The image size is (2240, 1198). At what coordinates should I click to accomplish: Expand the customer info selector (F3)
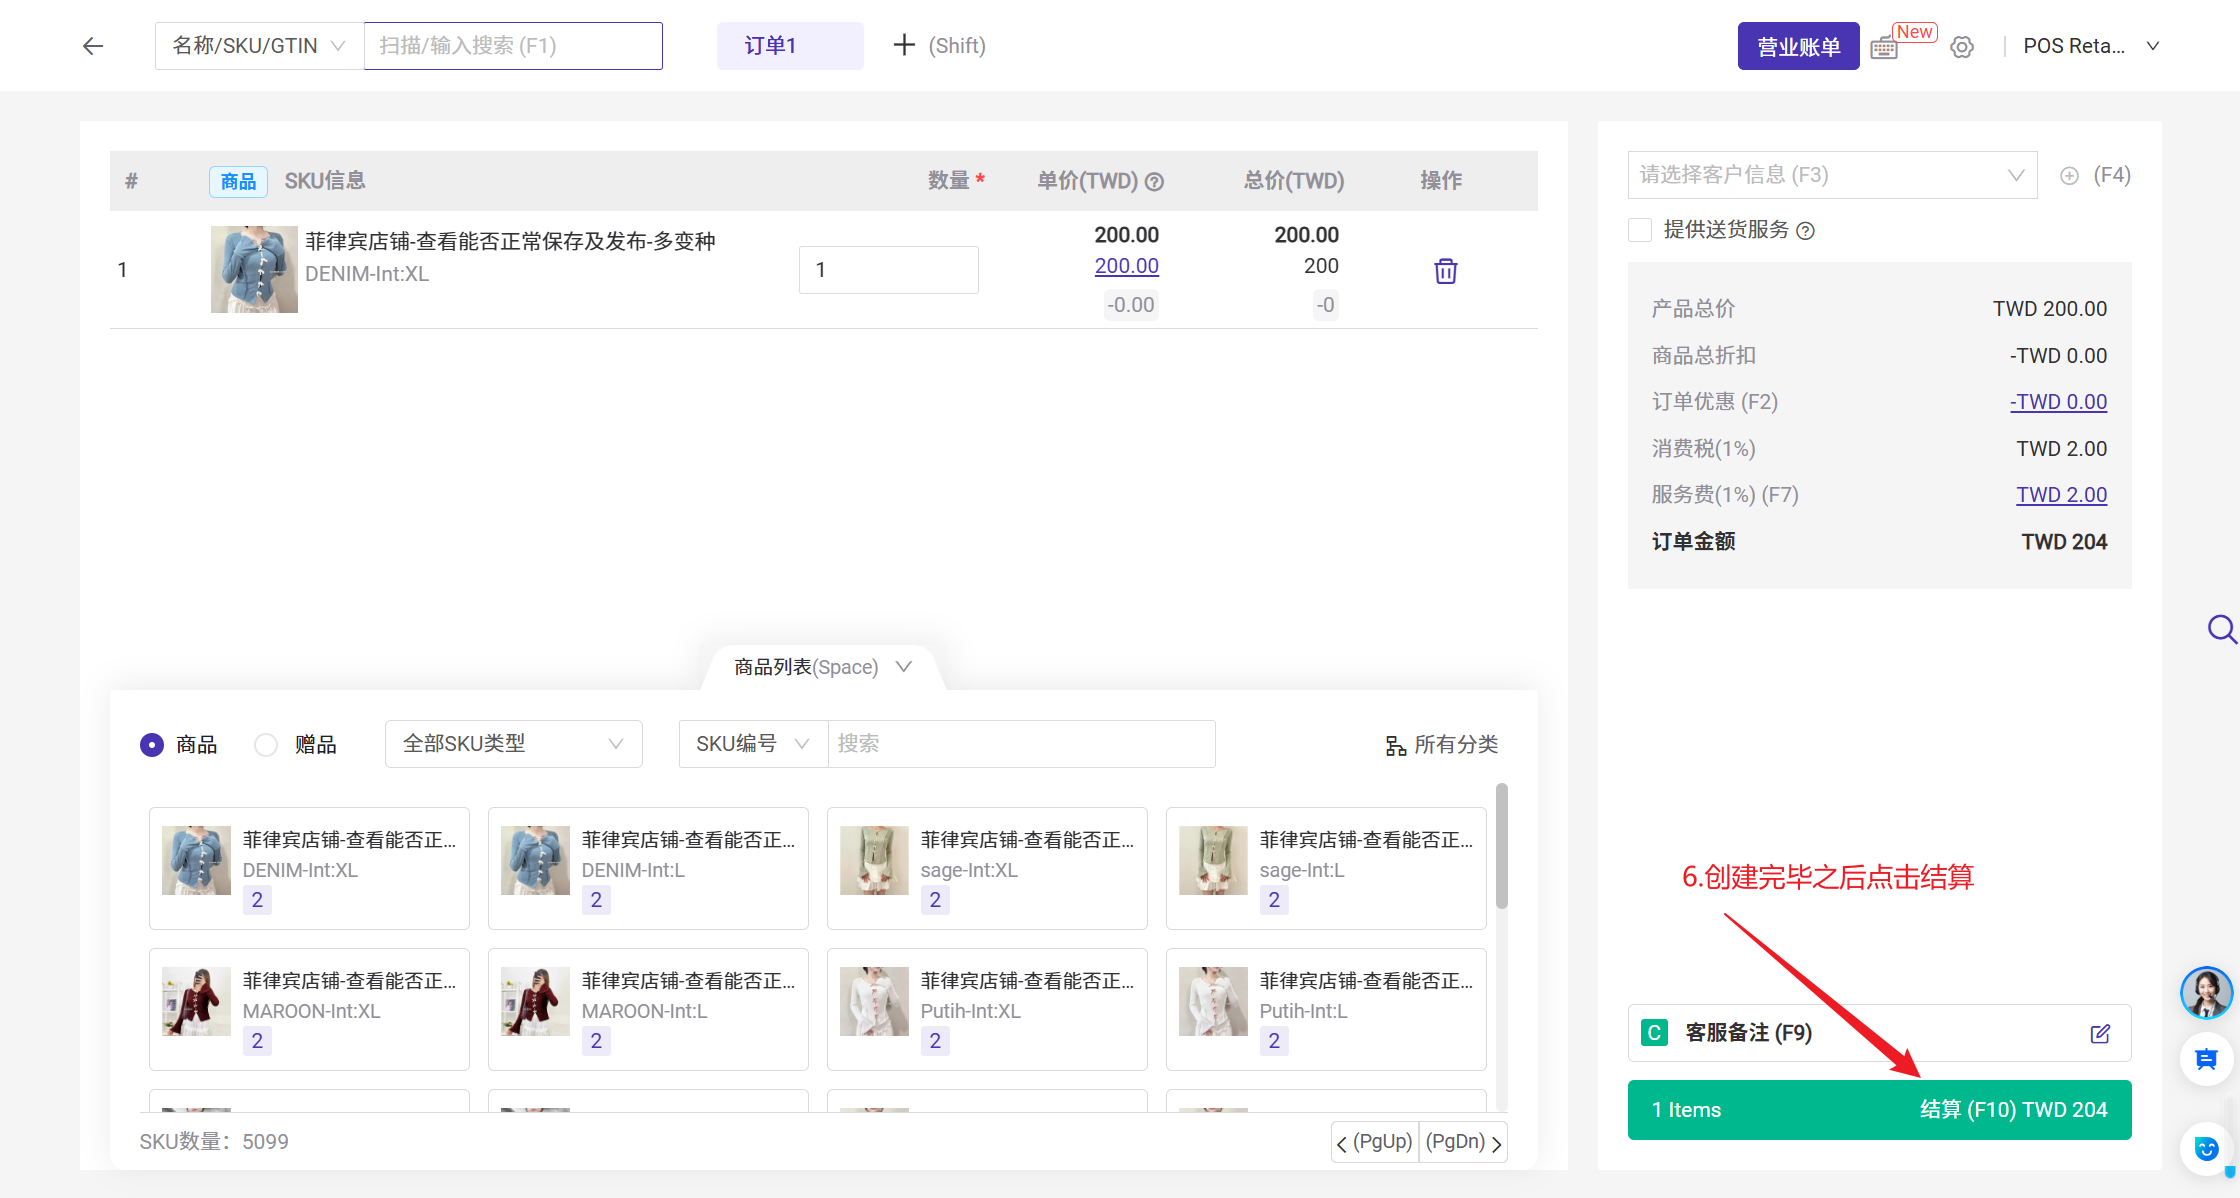coord(1832,175)
